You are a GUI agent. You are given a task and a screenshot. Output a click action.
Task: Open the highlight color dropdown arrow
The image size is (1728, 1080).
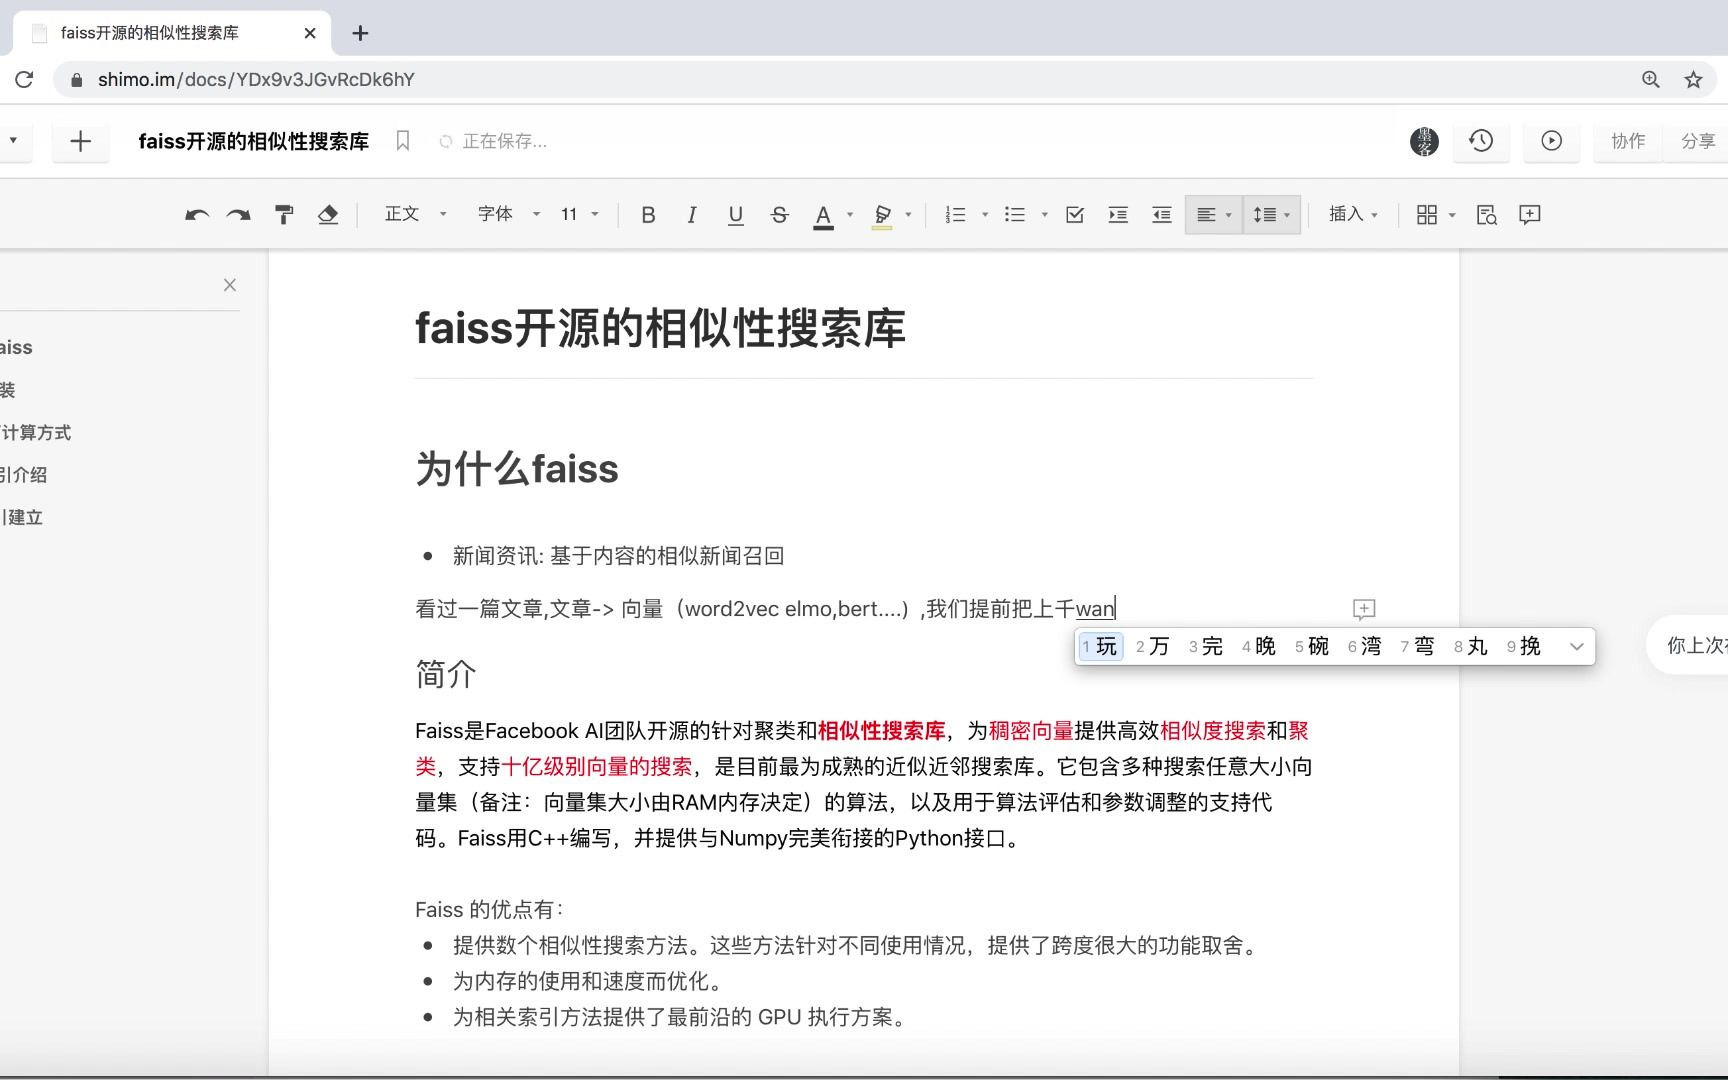908,215
